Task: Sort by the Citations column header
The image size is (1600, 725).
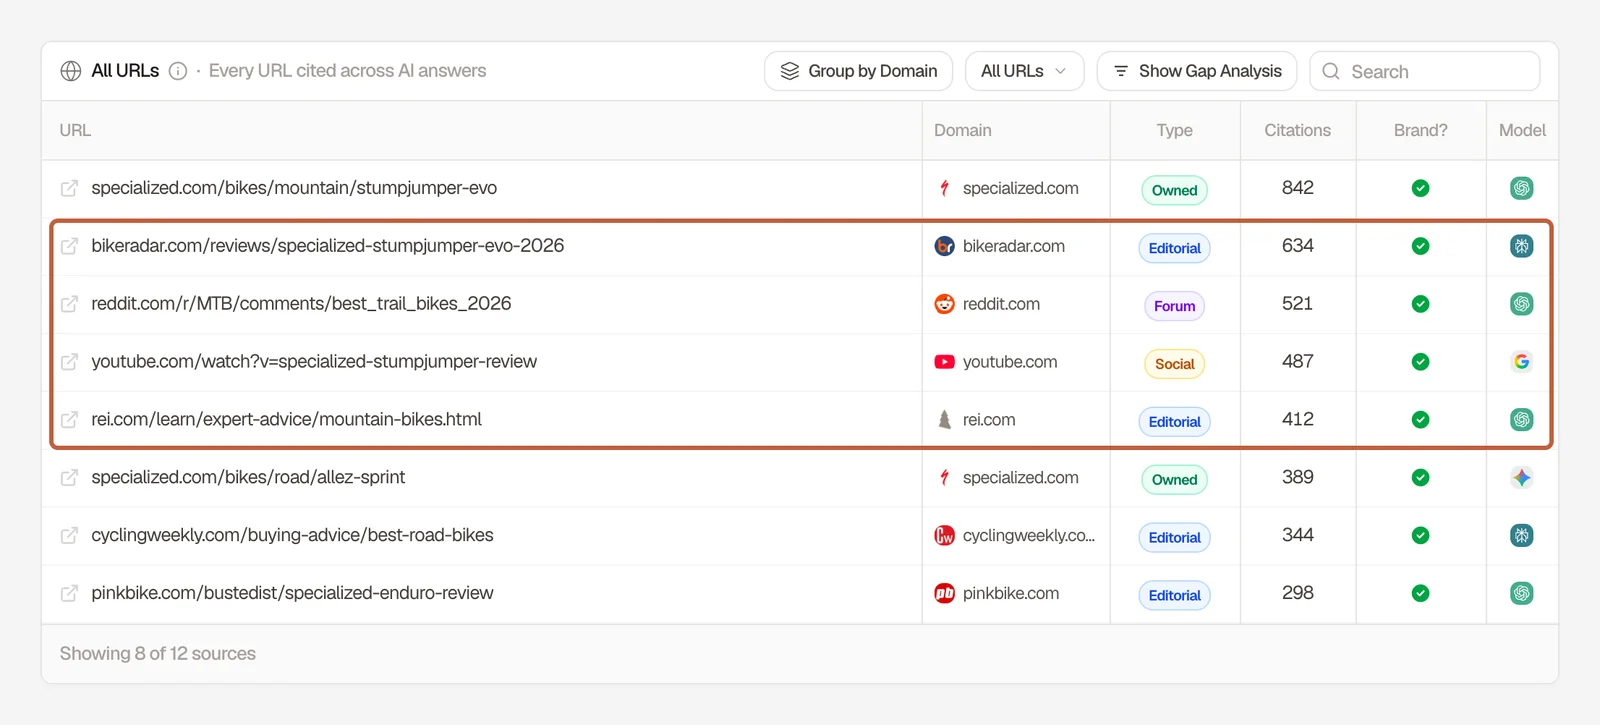Action: [1297, 130]
